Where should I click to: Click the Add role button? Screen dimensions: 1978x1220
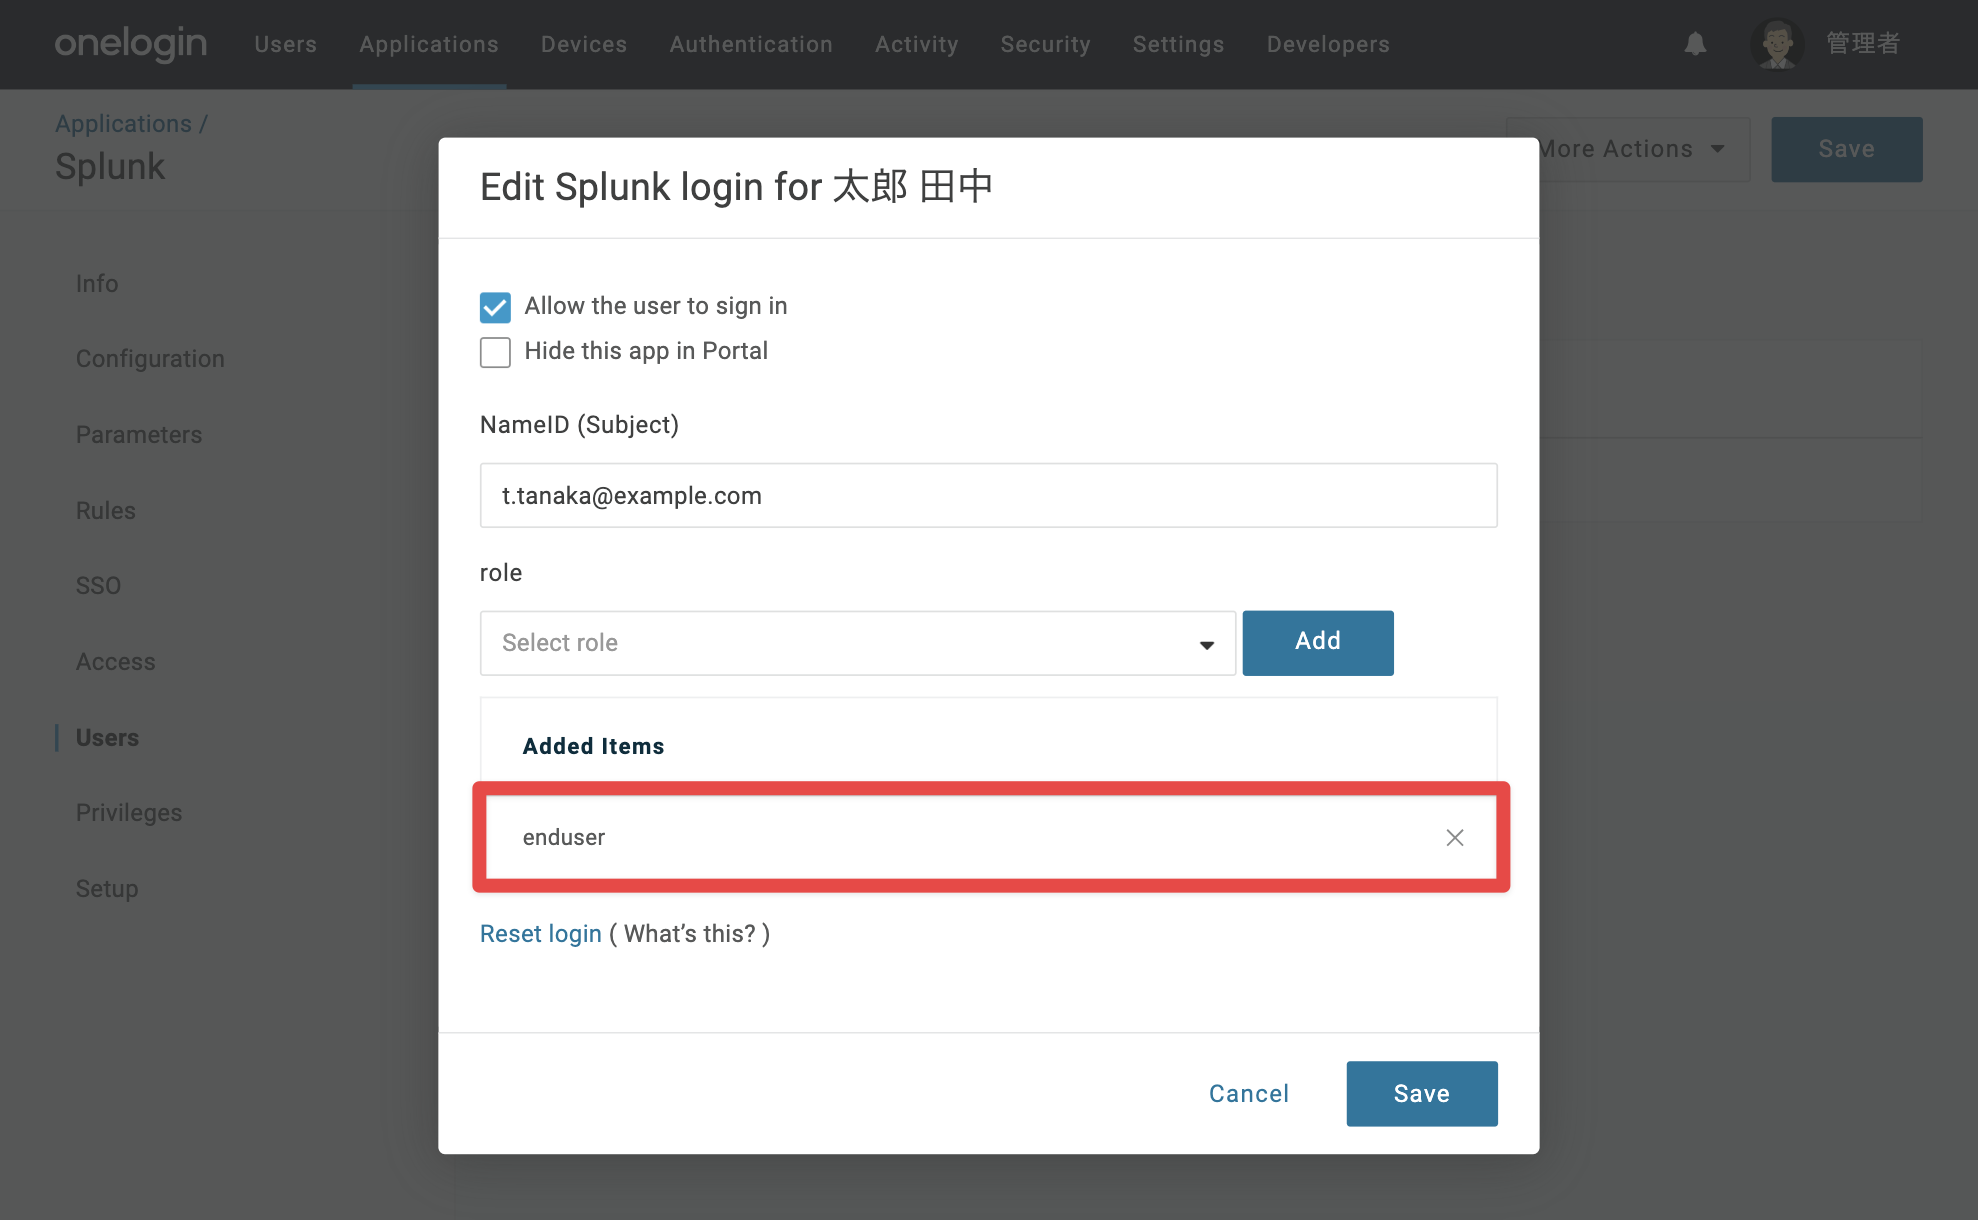click(x=1318, y=643)
